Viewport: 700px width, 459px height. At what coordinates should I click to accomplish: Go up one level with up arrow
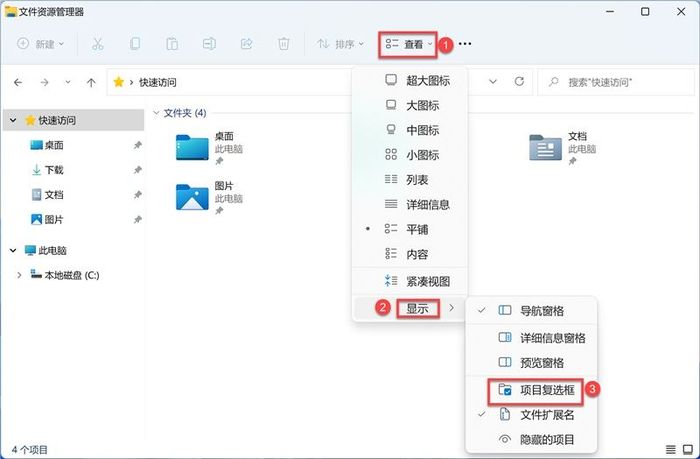(92, 81)
